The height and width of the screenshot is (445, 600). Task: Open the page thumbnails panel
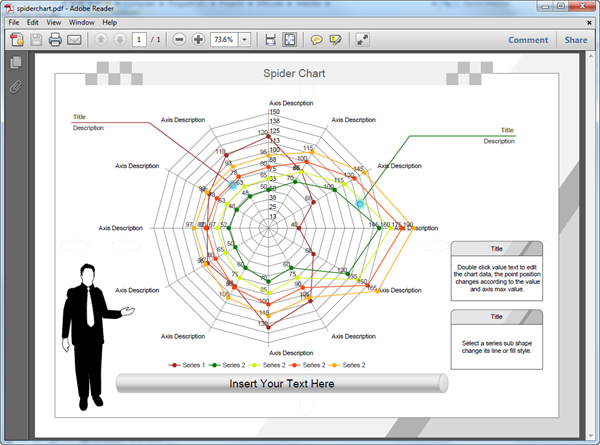[x=16, y=62]
